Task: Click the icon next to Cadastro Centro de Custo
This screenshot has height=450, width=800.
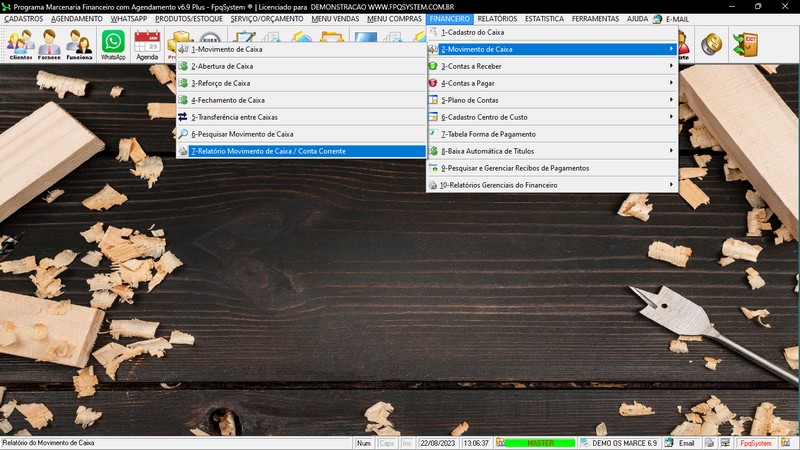Action: [x=433, y=117]
